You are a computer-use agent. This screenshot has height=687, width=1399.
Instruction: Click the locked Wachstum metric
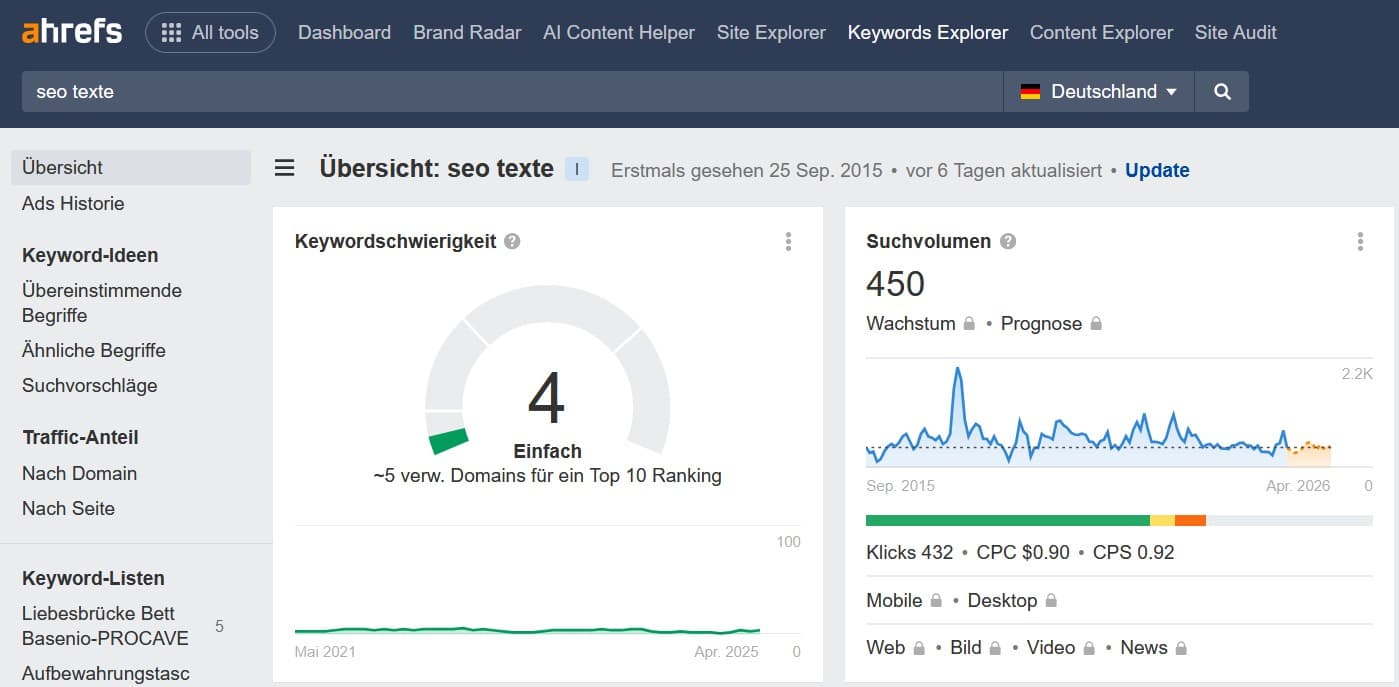point(920,323)
